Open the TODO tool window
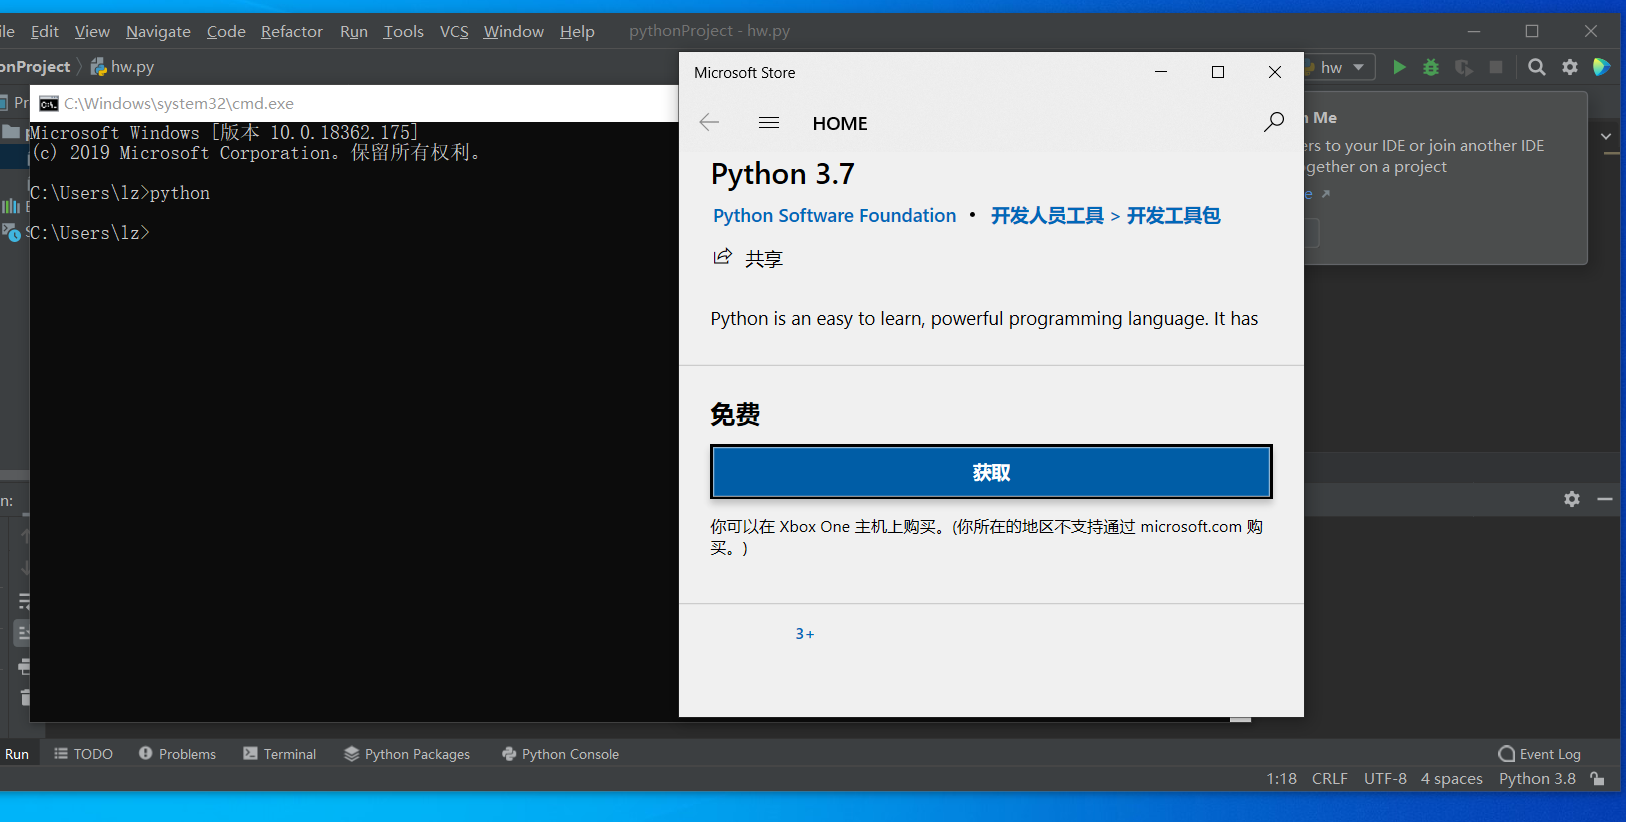This screenshot has height=822, width=1626. click(x=83, y=754)
